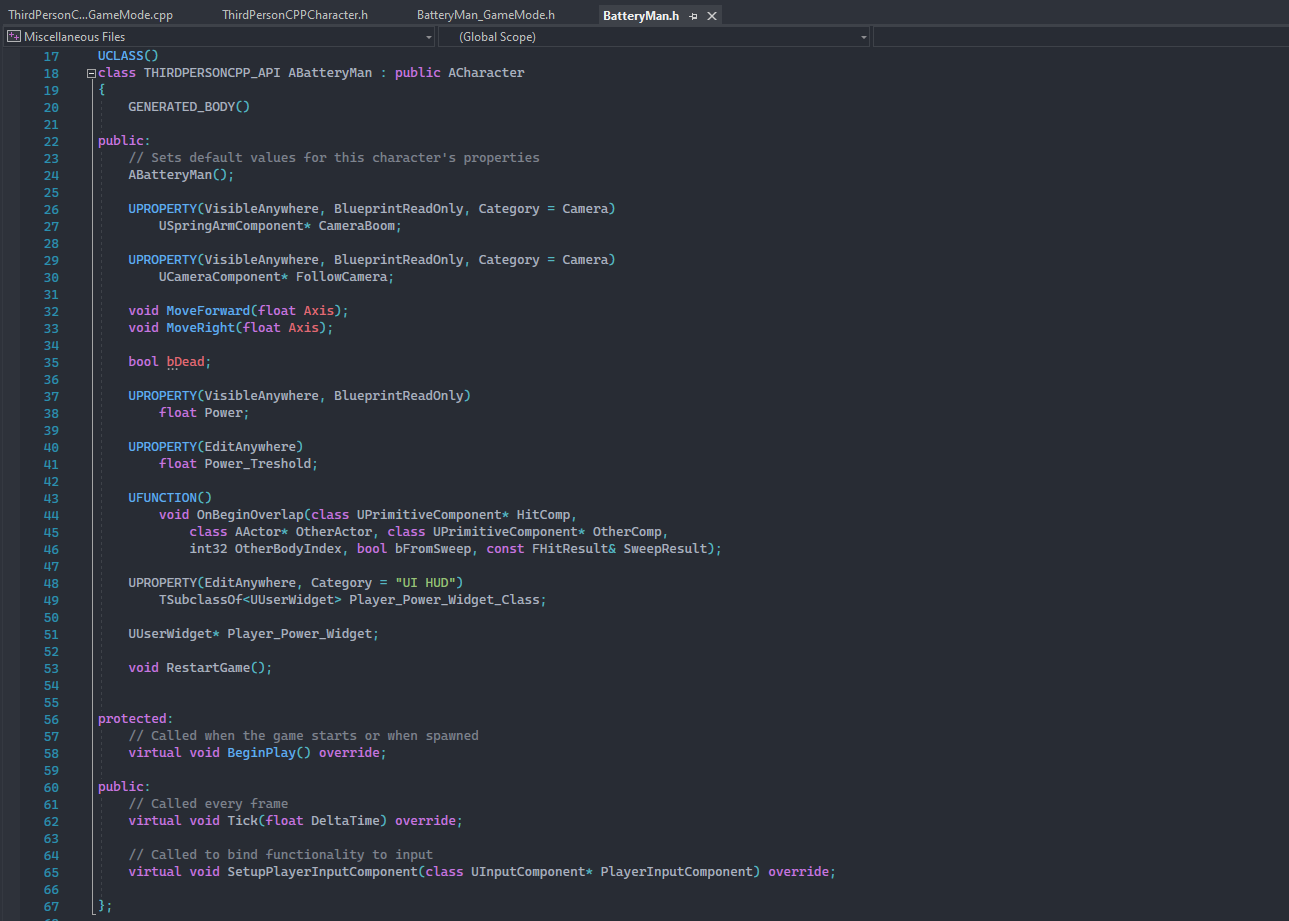Click the OtherBodyIndex parameter name
1289x921 pixels.
288,549
